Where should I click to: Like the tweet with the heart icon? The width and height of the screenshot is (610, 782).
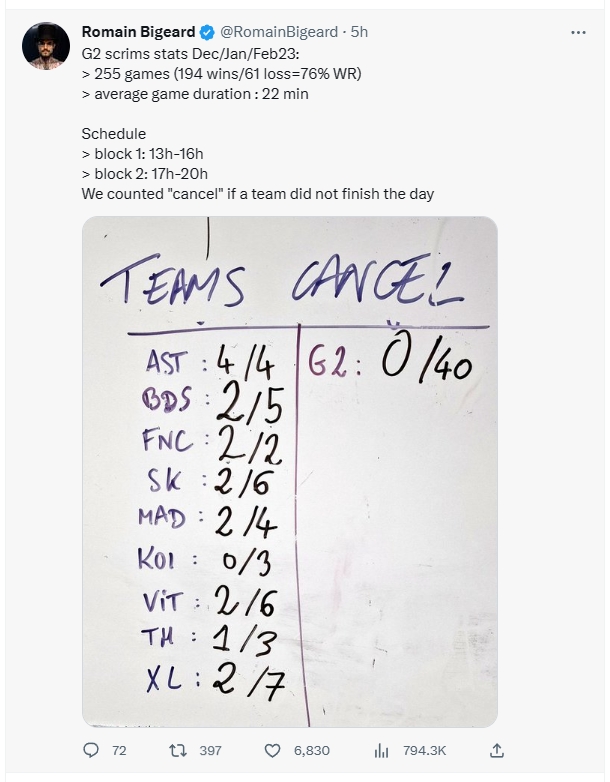(272, 751)
